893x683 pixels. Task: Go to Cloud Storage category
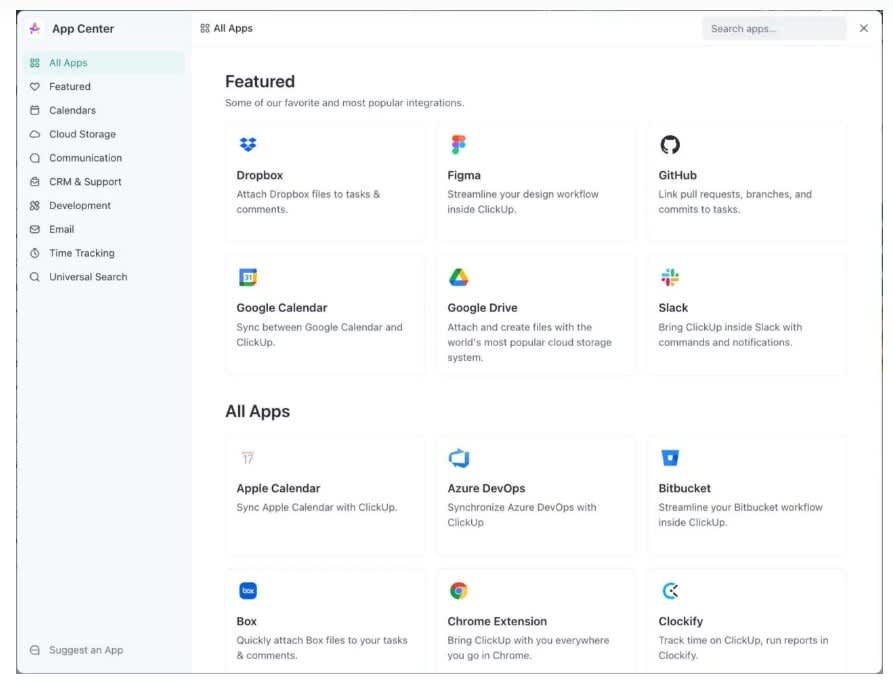(104, 134)
